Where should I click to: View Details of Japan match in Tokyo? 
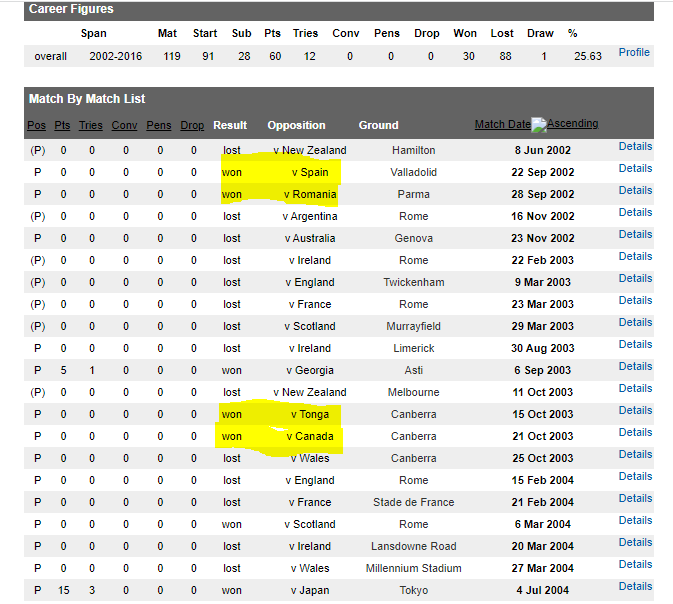635,586
